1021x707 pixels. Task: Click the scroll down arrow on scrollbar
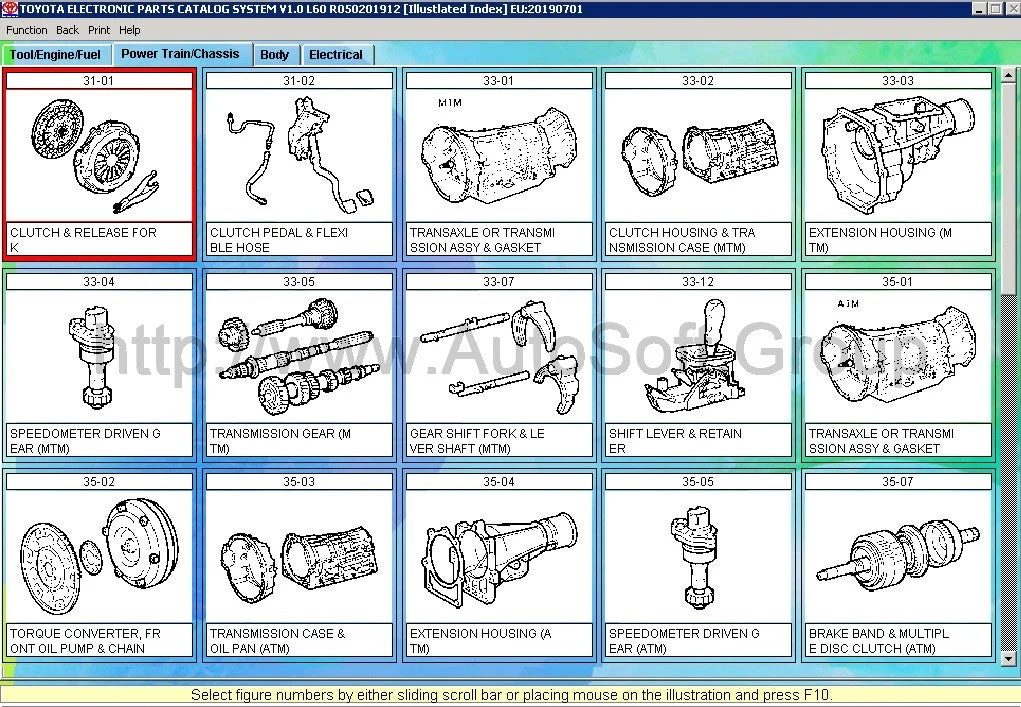[1009, 658]
